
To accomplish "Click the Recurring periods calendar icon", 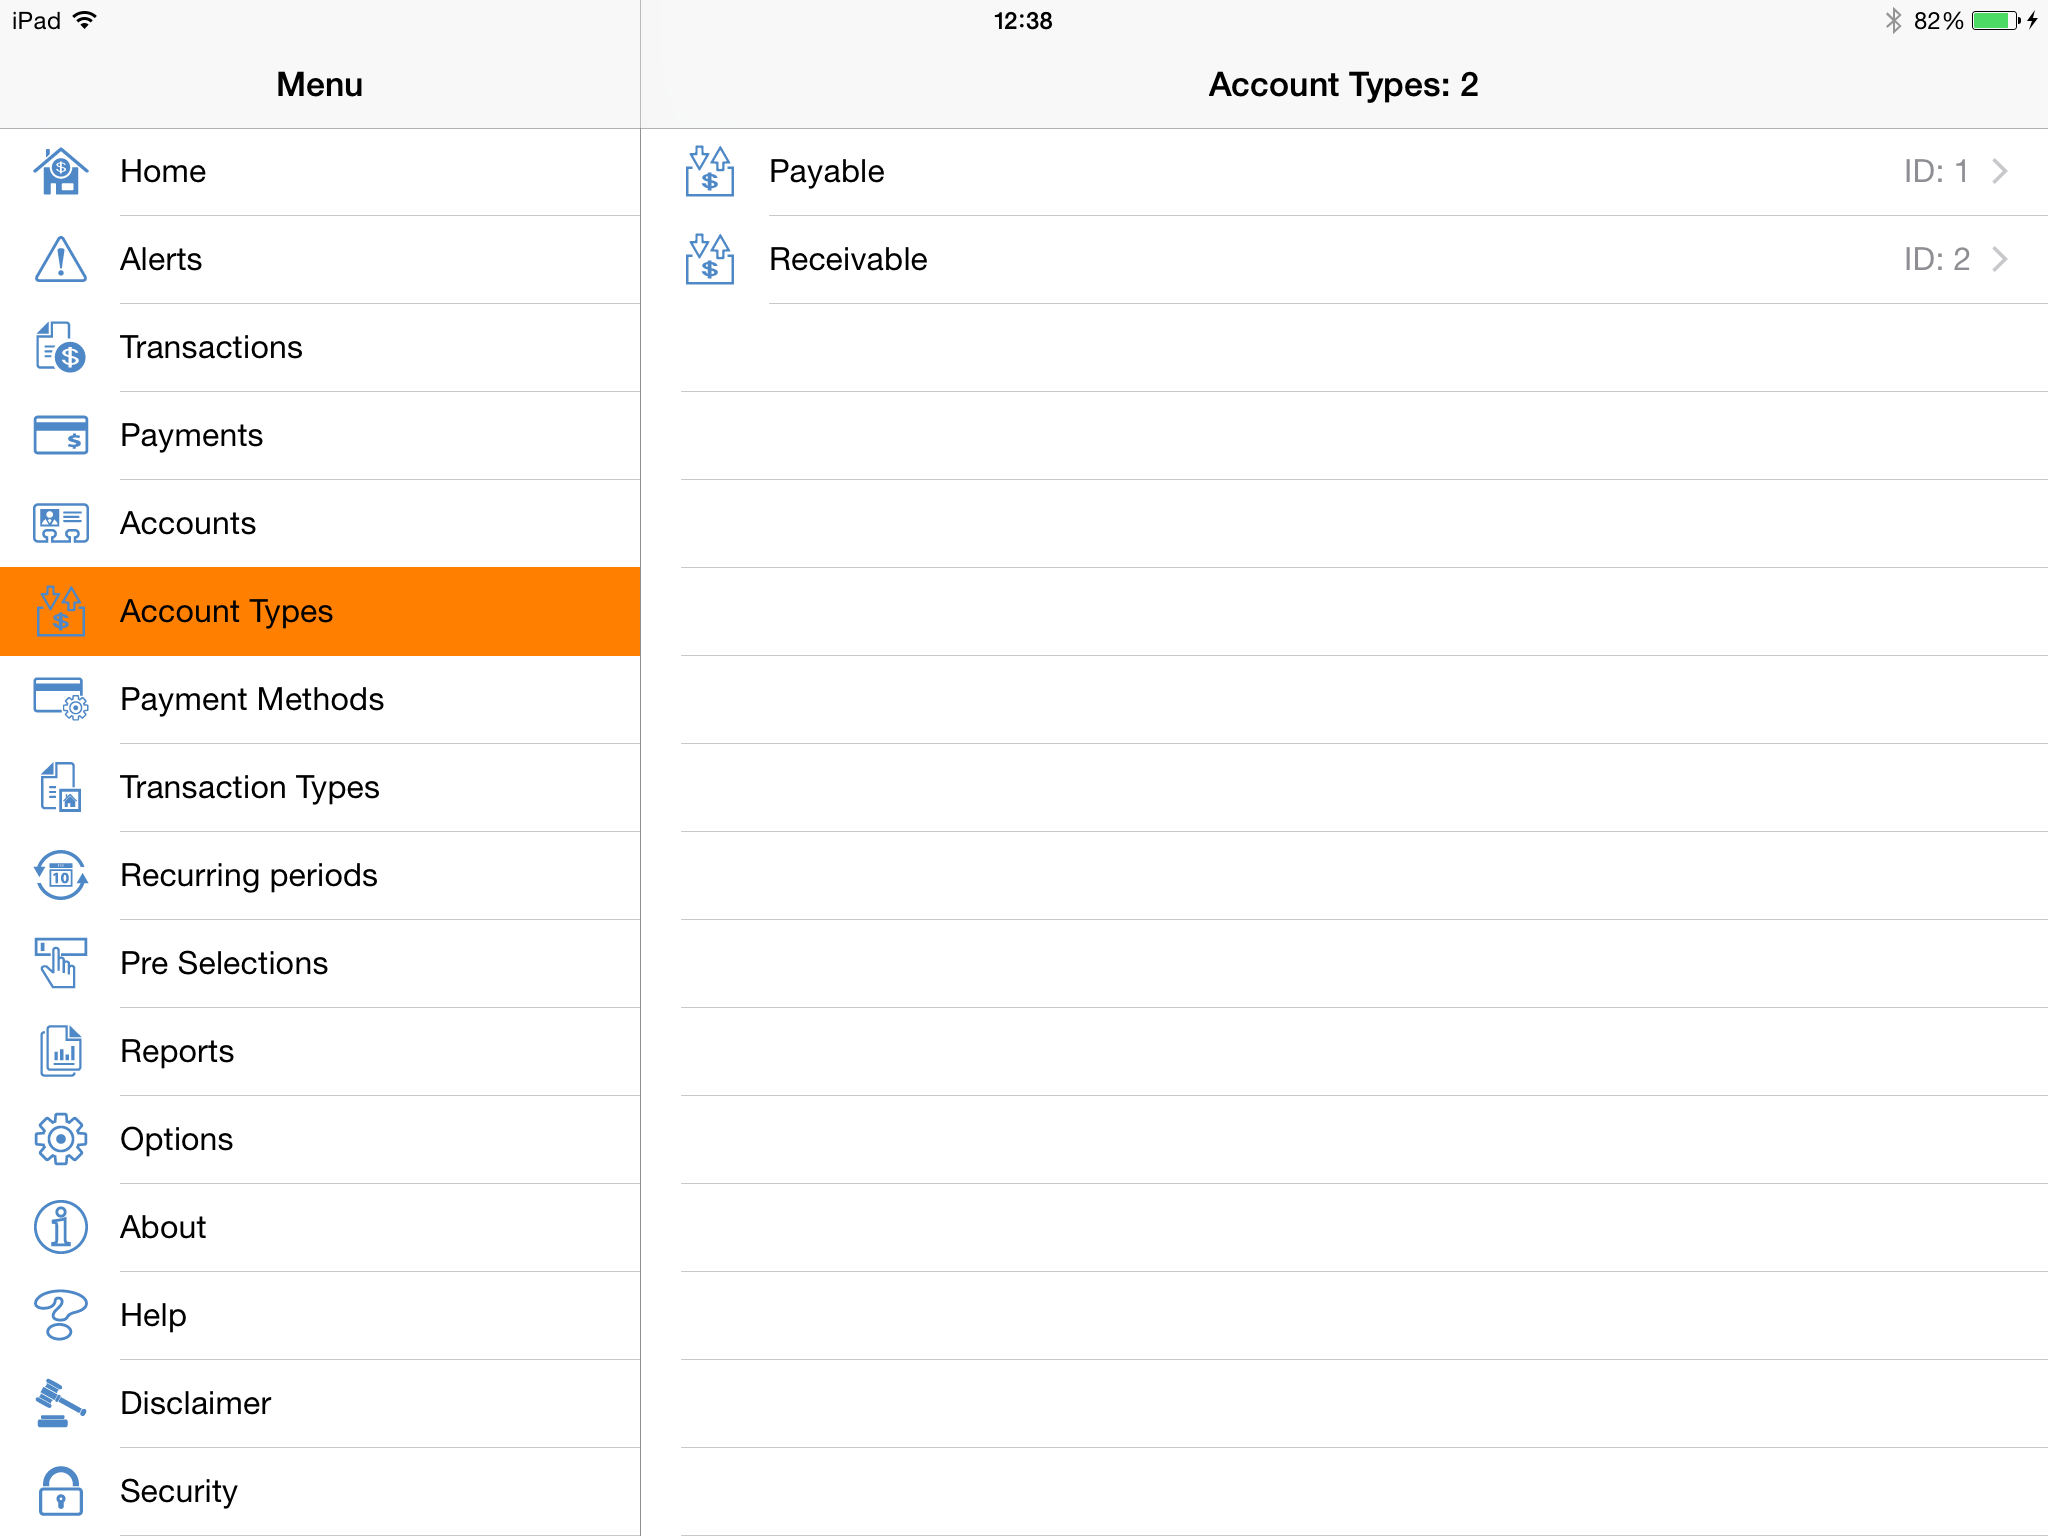I will [61, 876].
